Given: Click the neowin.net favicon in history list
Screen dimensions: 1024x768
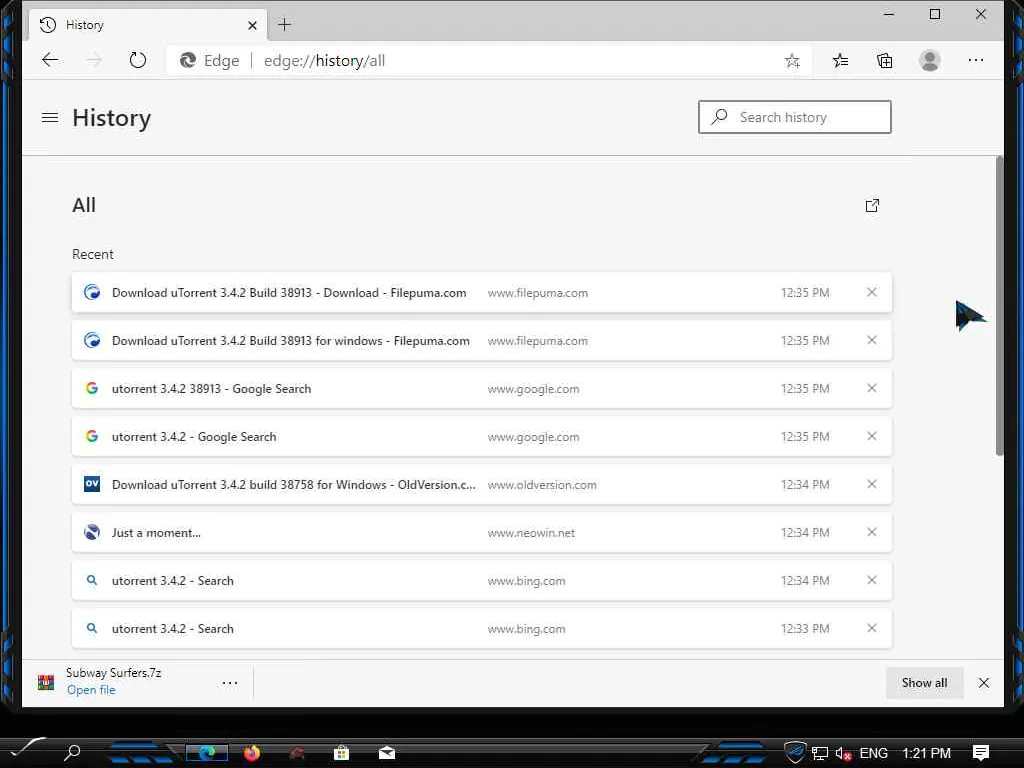Looking at the screenshot, I should tap(92, 532).
